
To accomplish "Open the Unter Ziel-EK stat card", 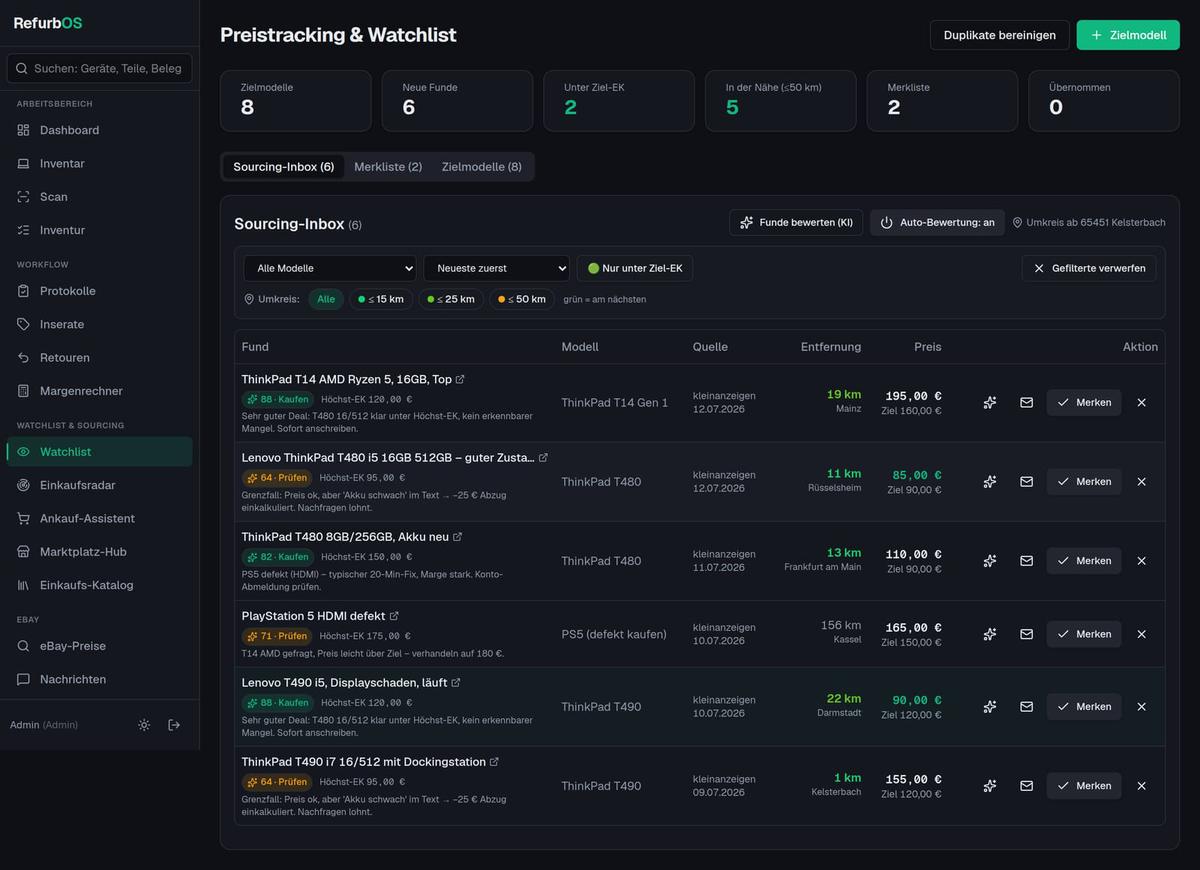I will coord(619,101).
